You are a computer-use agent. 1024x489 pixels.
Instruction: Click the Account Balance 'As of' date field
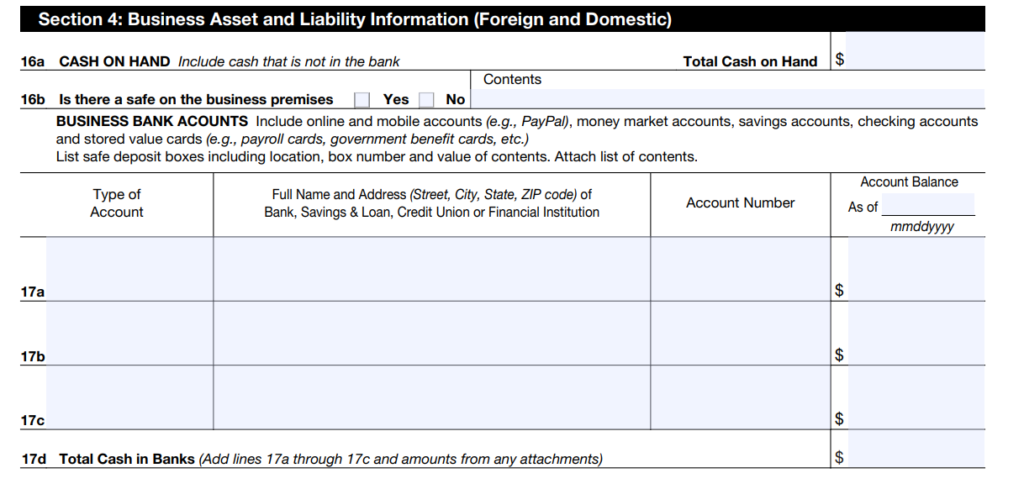tap(927, 206)
